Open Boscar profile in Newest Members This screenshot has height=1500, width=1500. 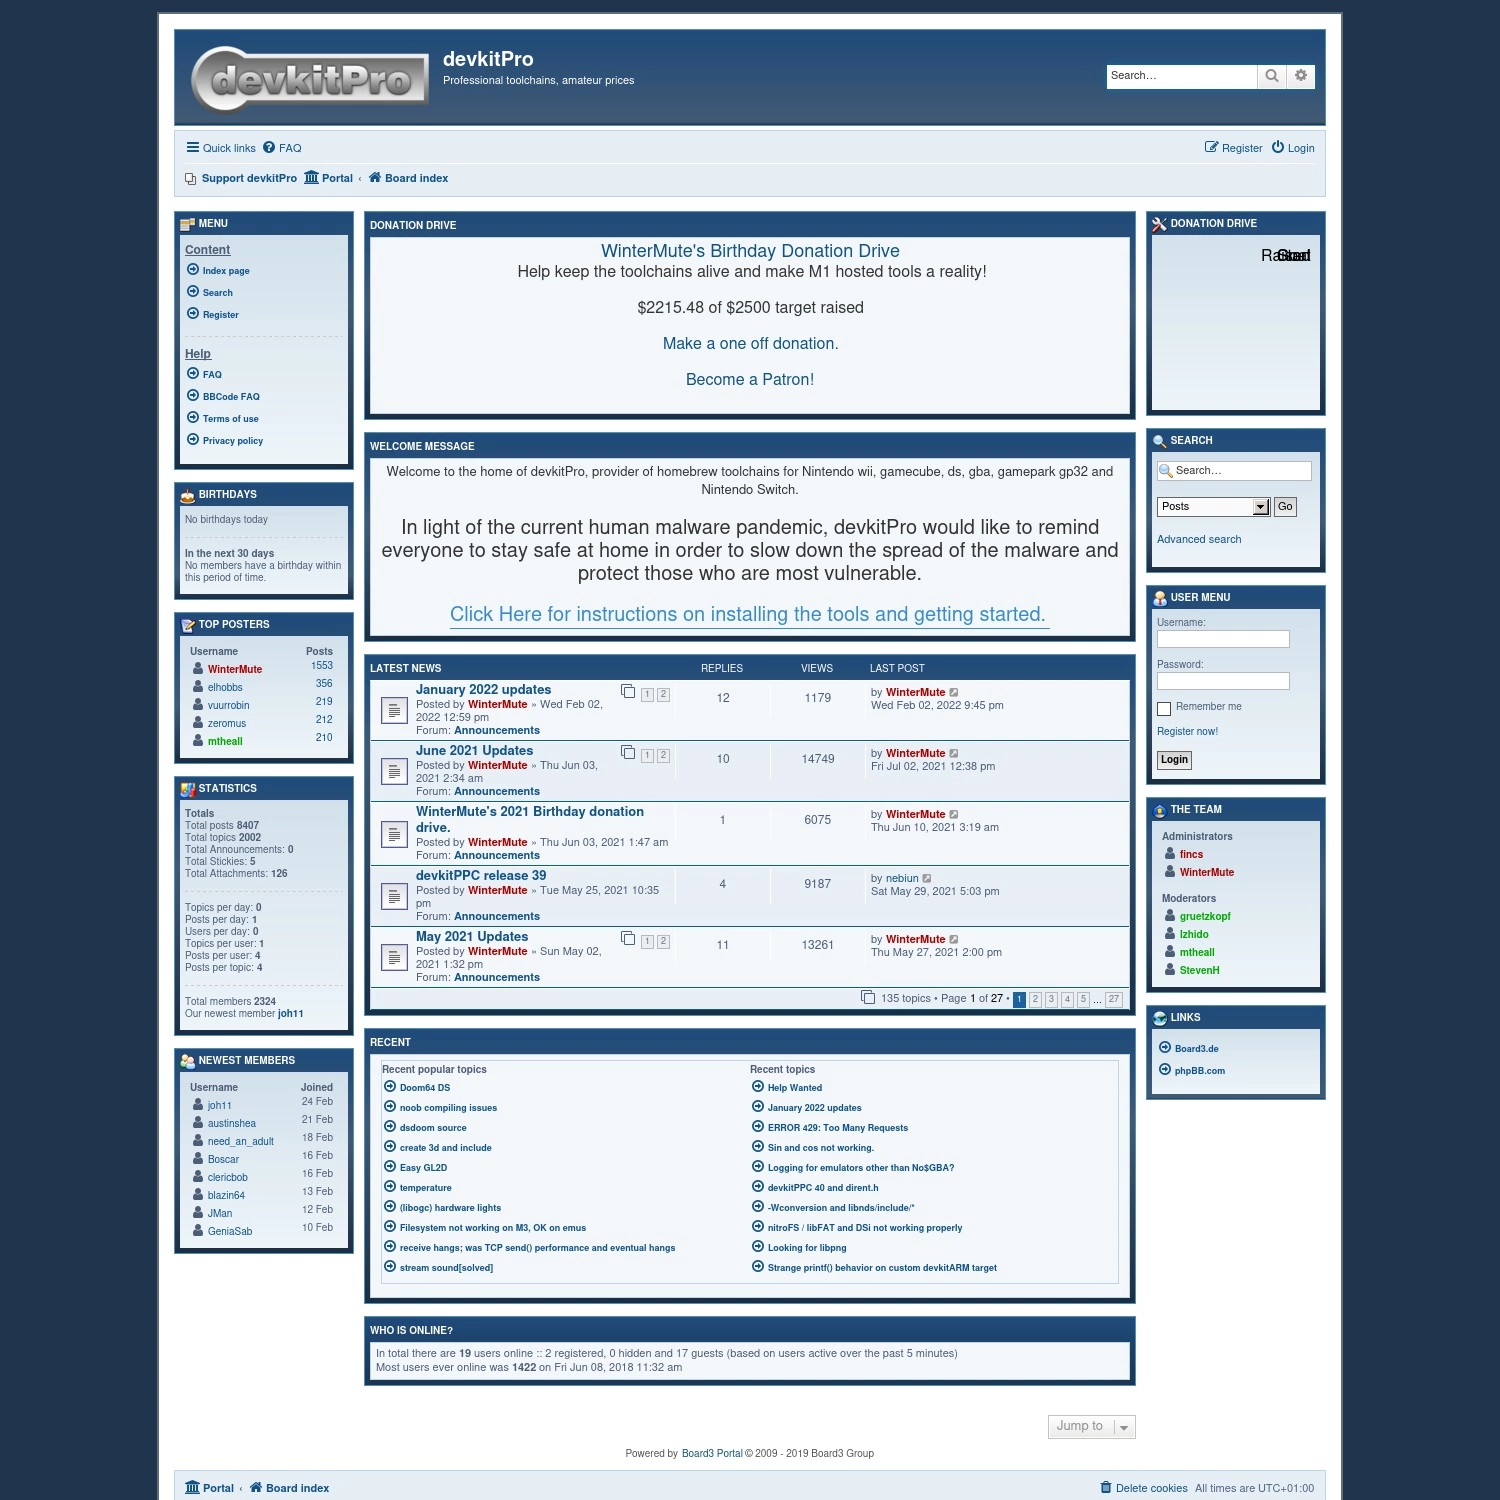coord(223,1160)
